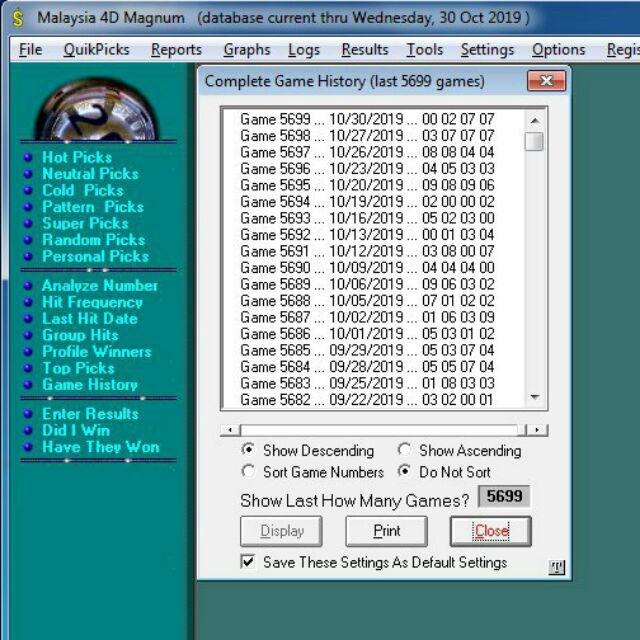Image resolution: width=640 pixels, height=640 pixels.
Task: Click the bullet icon beside Game History
Action: click(x=28, y=385)
